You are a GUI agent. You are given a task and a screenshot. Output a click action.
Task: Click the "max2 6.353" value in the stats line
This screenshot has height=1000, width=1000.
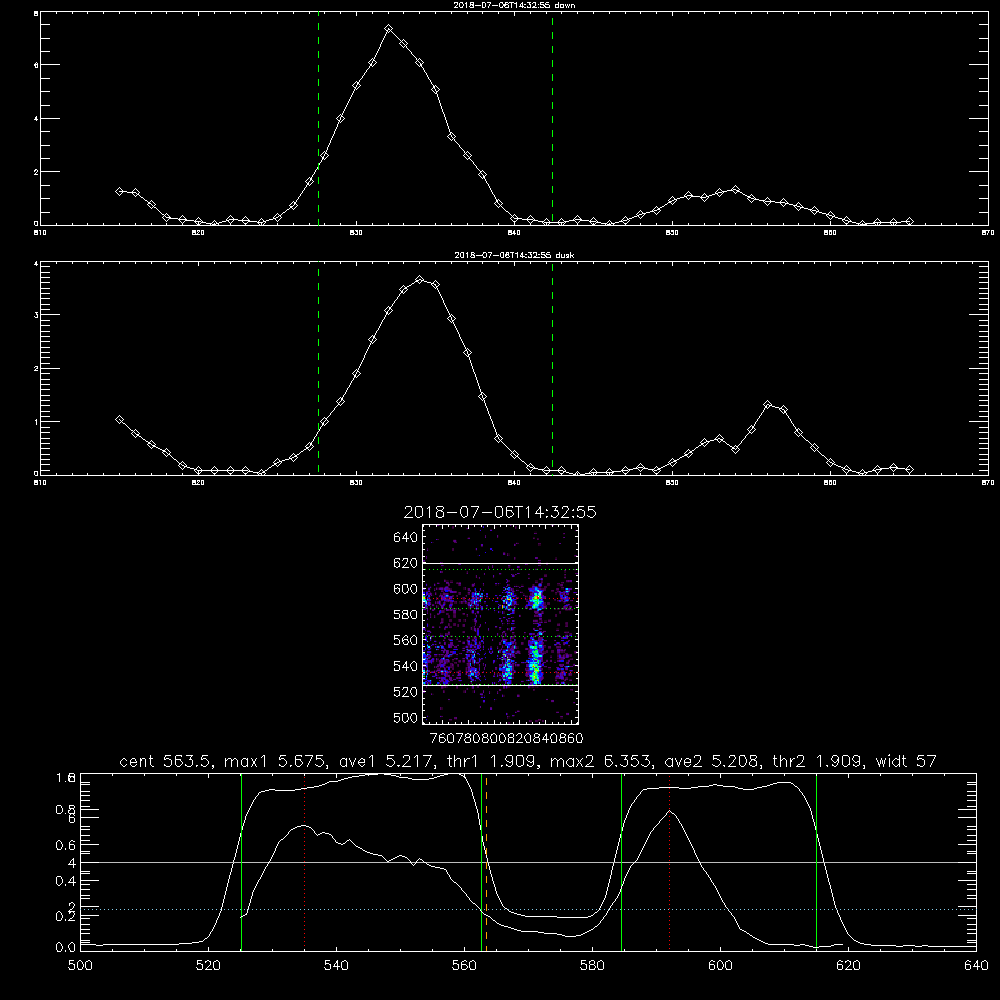click(x=601, y=761)
